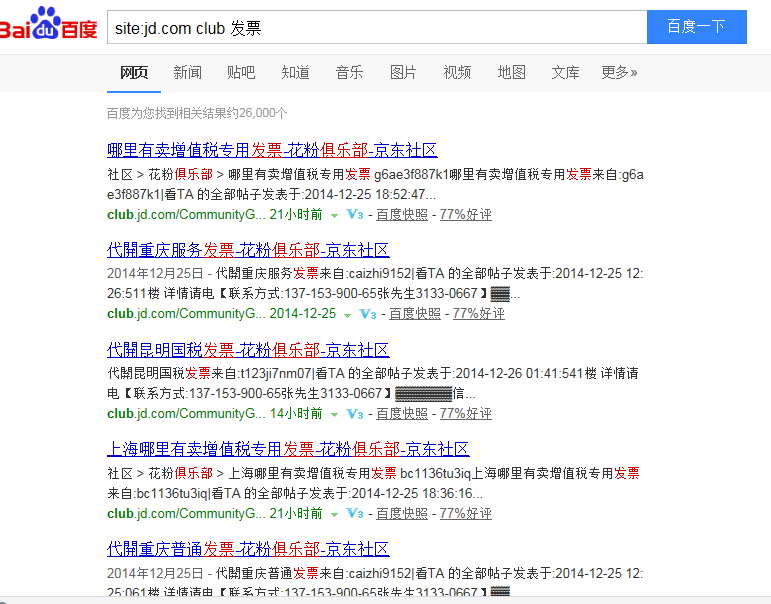The width and height of the screenshot is (771, 604).
Task: Click 77%好评 in 上海哪里有卖 result
Action: click(466, 514)
